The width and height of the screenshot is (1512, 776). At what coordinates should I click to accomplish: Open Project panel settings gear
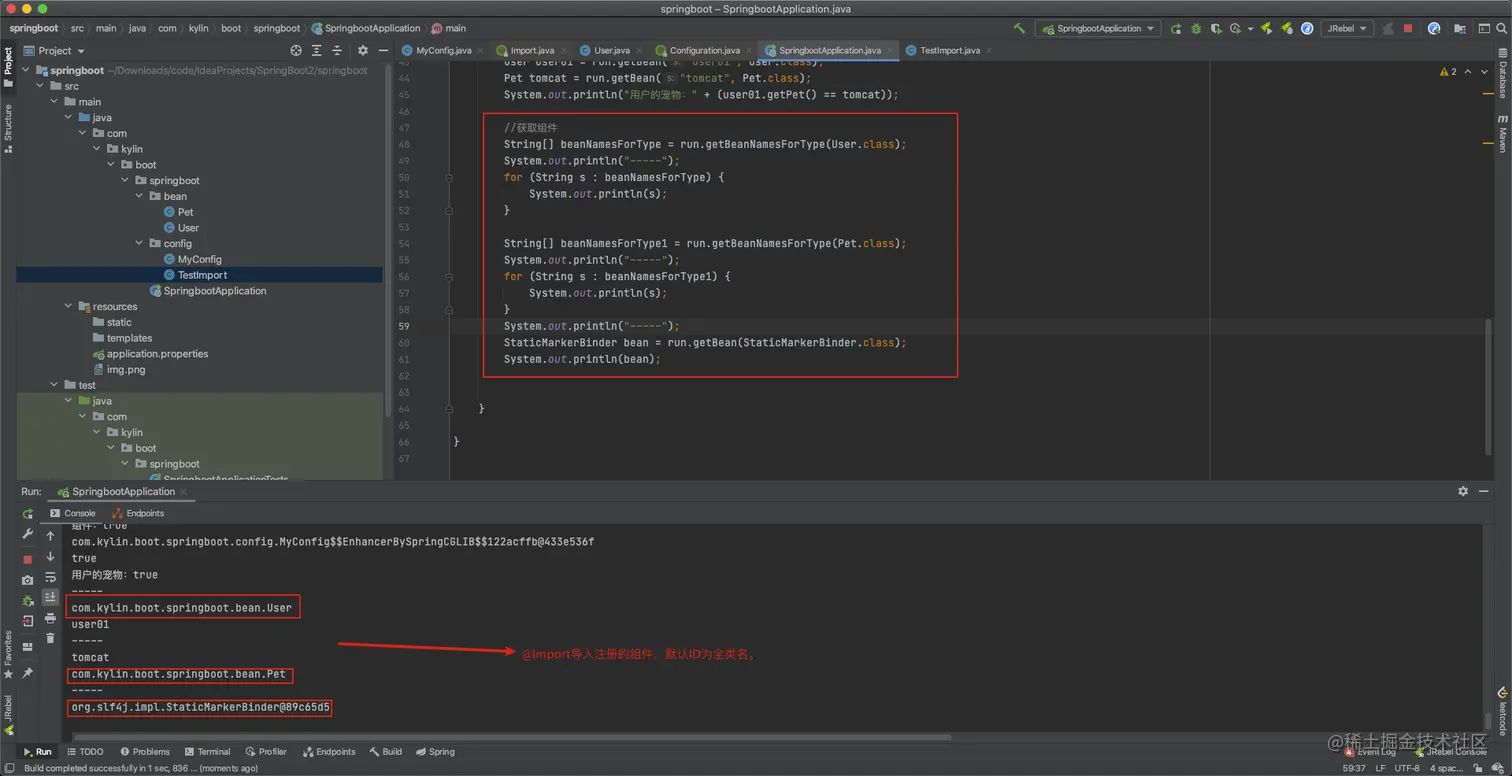click(x=362, y=50)
